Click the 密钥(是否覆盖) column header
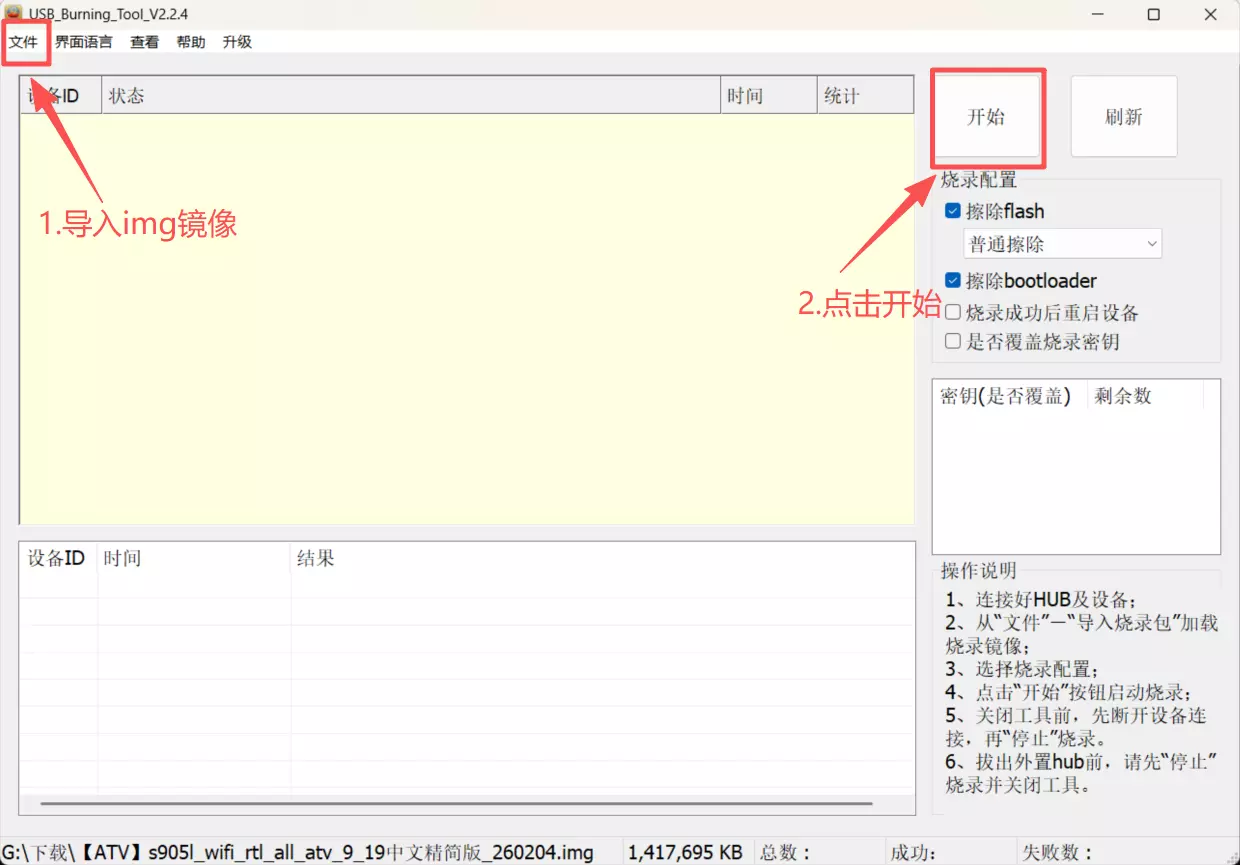1240x865 pixels. point(1009,396)
